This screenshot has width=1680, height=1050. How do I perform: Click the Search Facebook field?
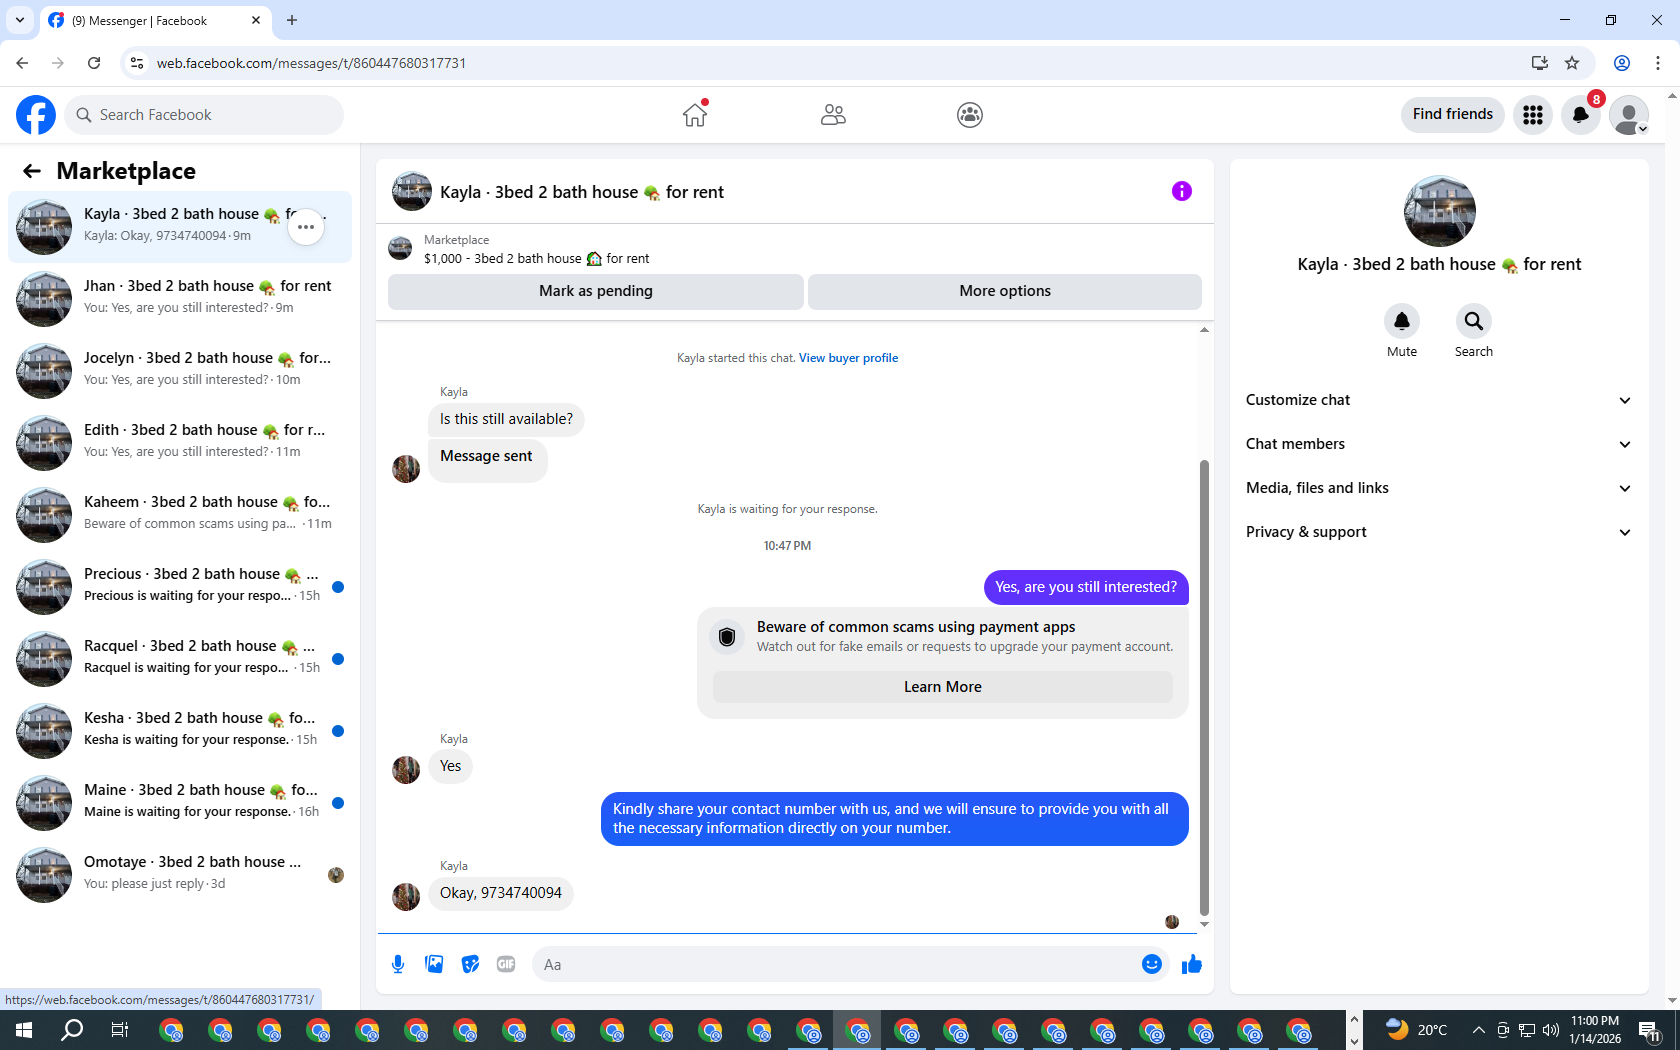[204, 115]
